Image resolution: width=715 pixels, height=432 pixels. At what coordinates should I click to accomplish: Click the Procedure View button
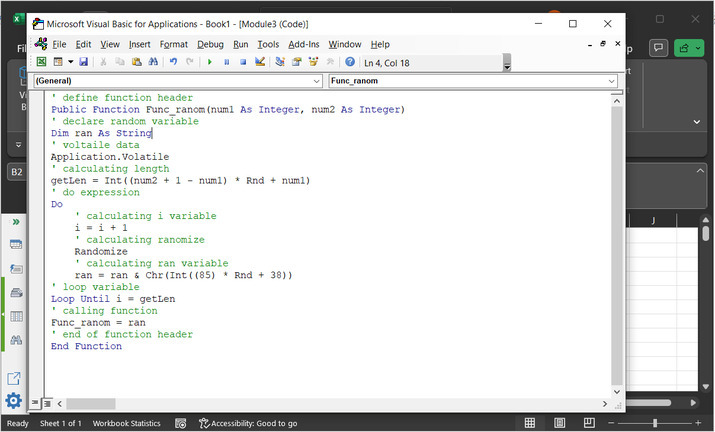35,403
